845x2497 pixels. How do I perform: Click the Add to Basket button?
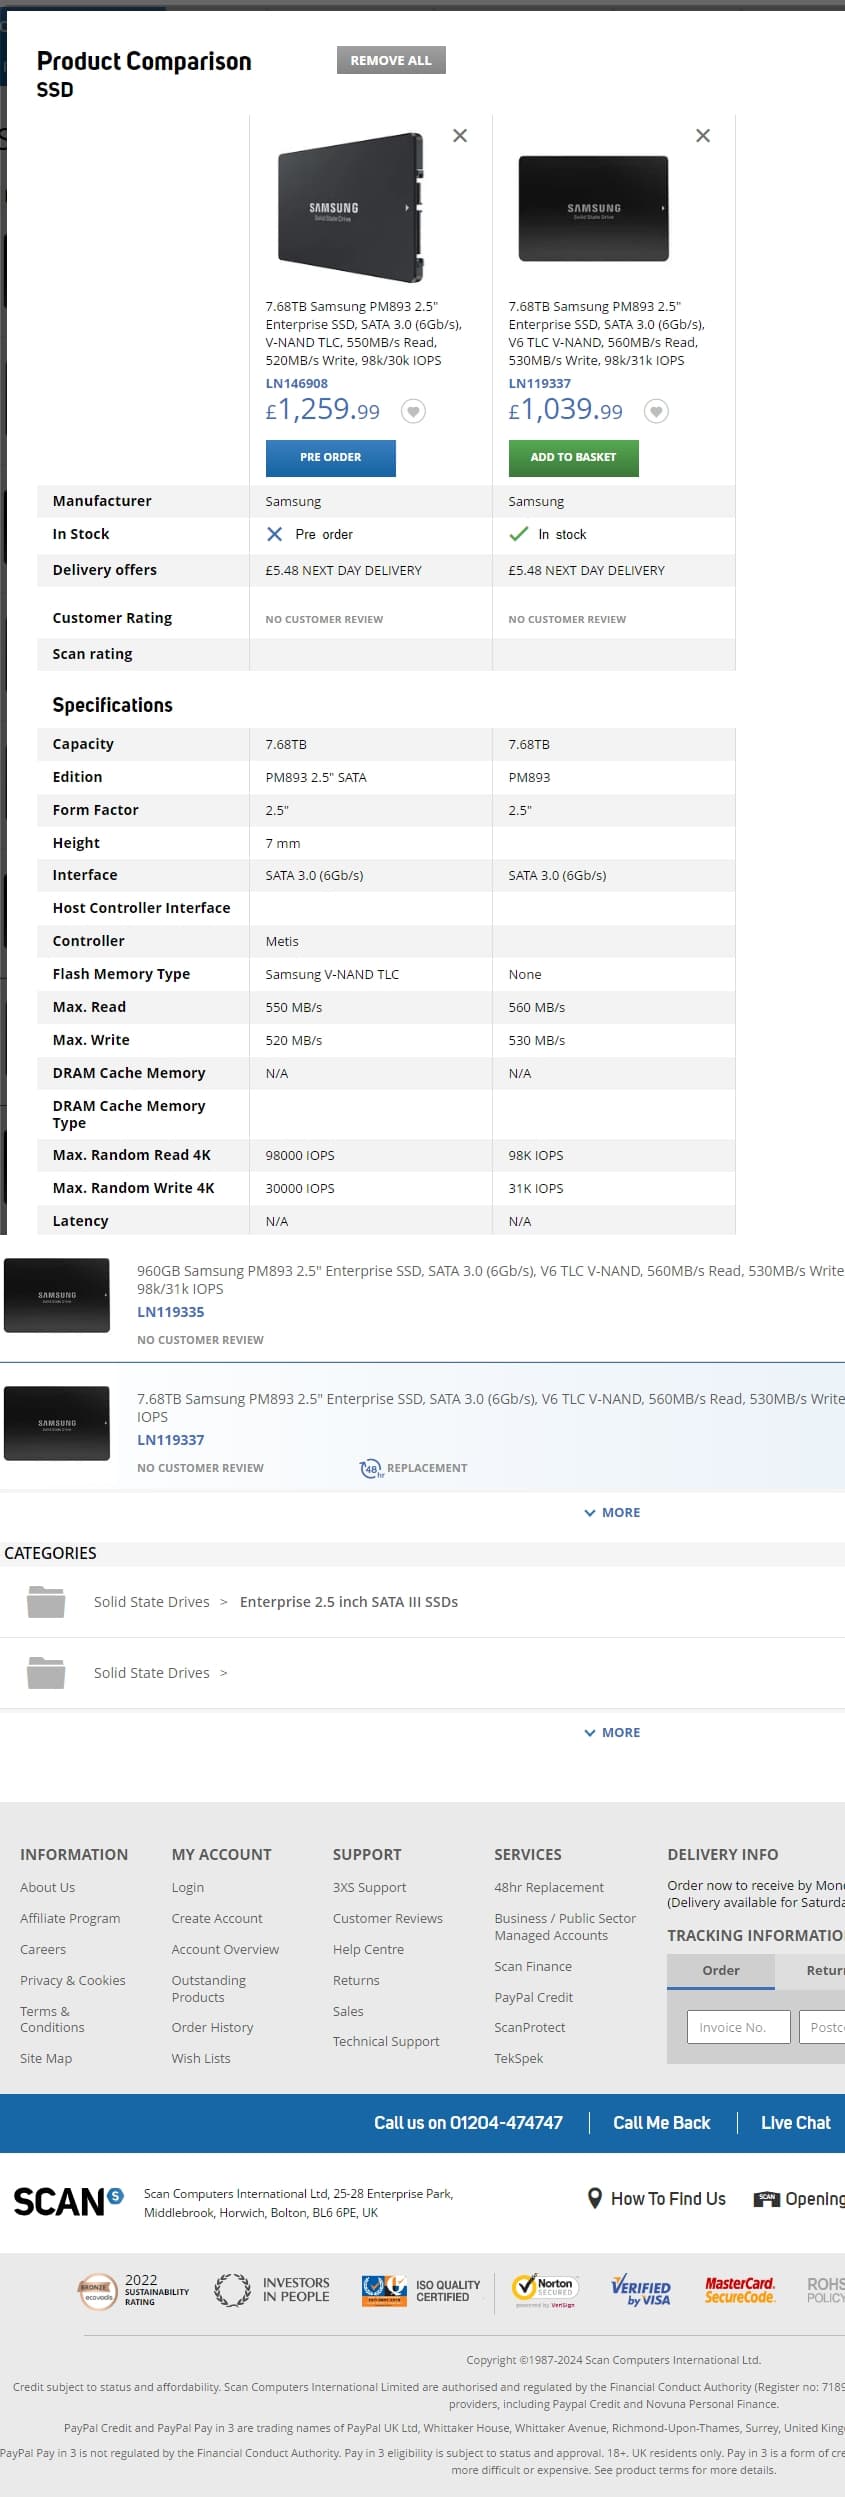[x=574, y=457]
